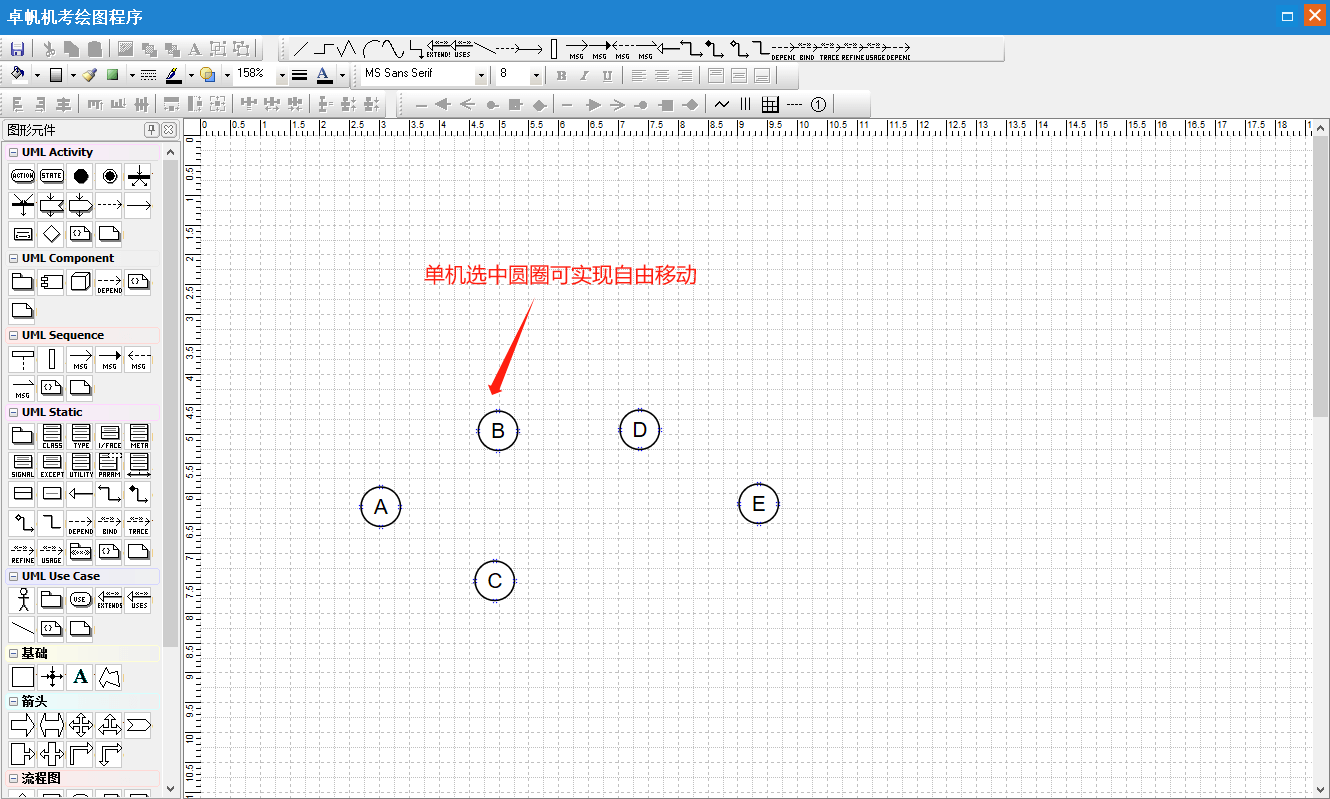Open the font size 8 dropdown

[536, 75]
